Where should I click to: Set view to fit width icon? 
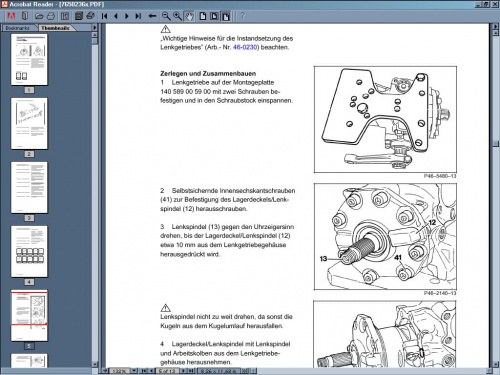(x=226, y=16)
